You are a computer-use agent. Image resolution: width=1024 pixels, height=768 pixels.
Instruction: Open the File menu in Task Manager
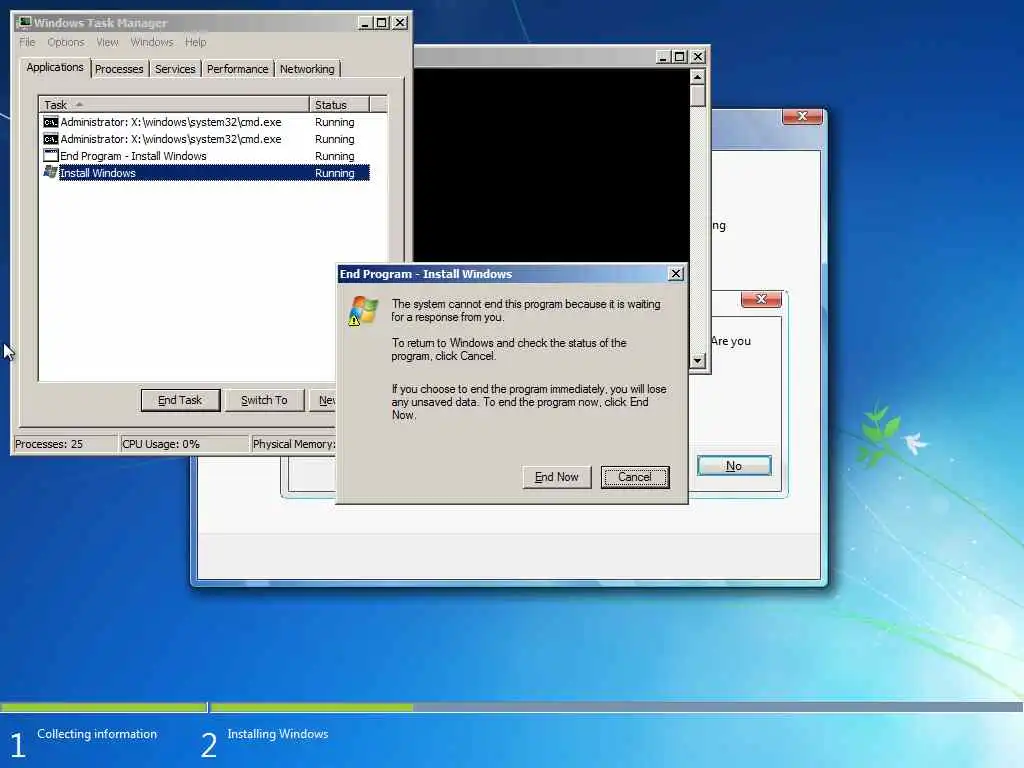[x=27, y=42]
